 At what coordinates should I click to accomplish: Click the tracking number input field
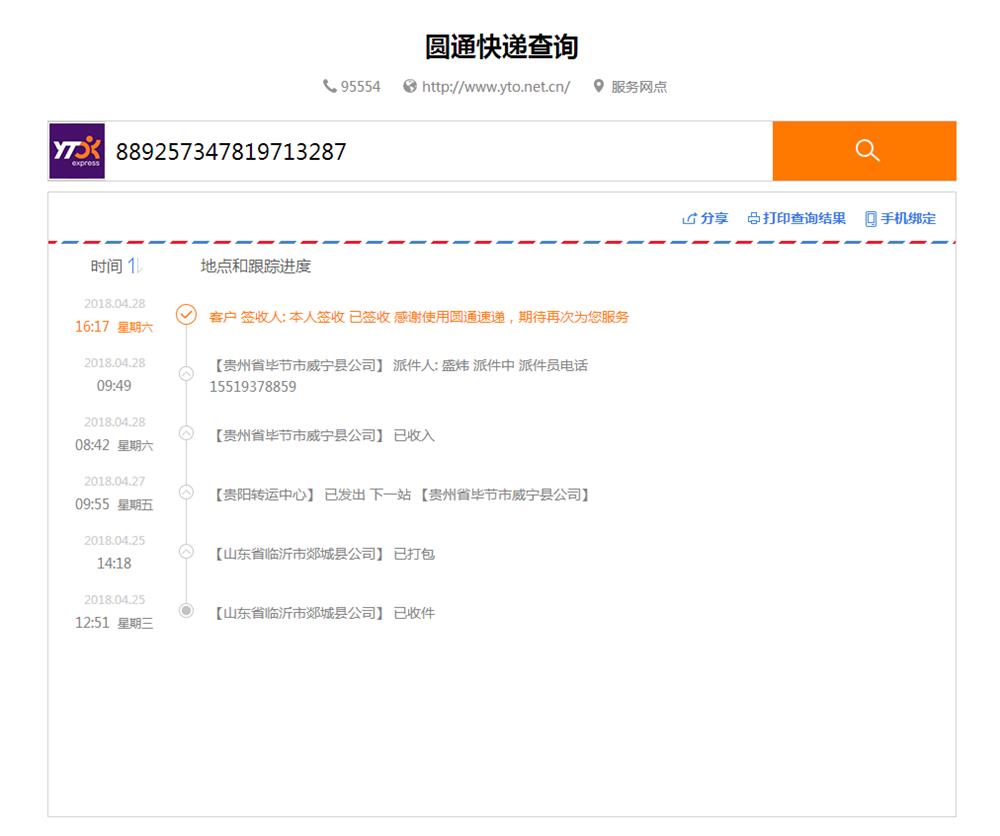point(439,151)
